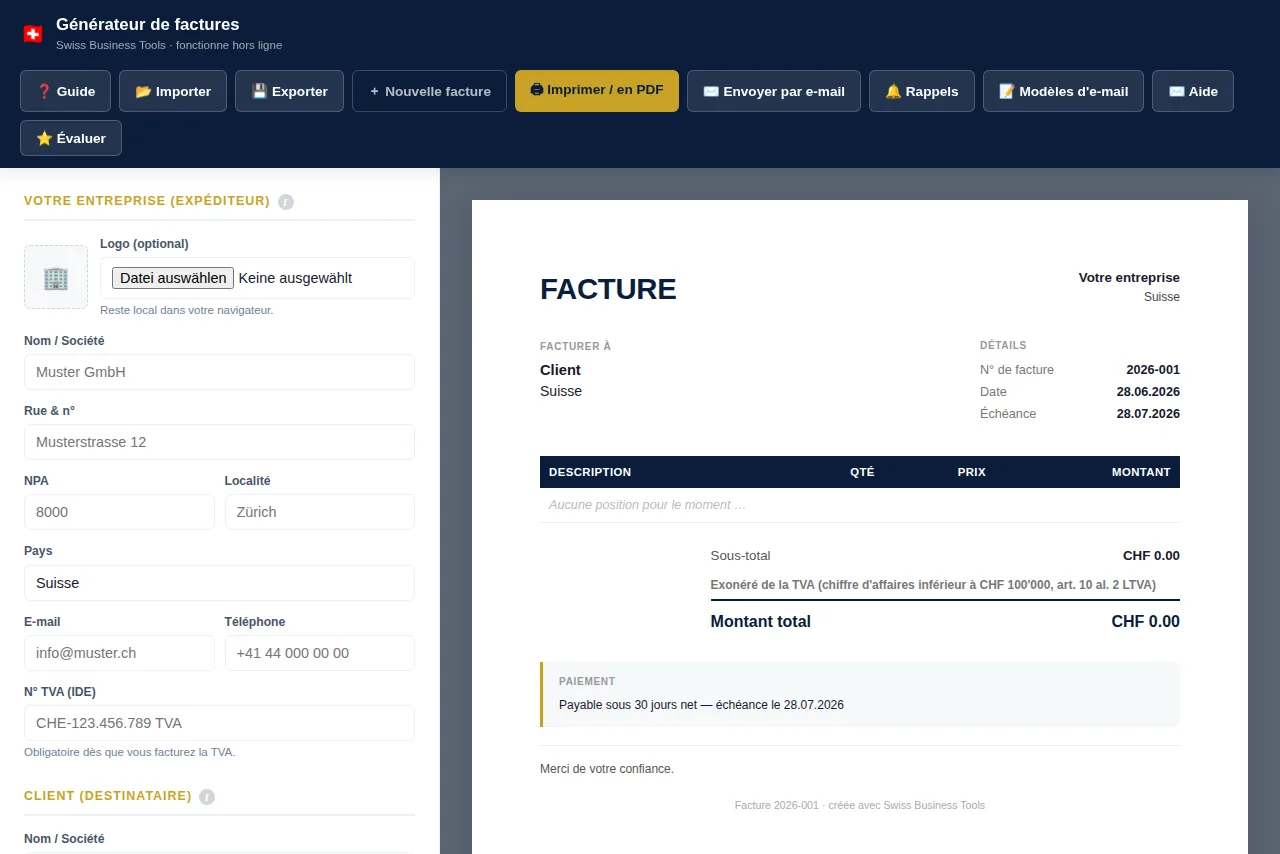Click Imprimer / en PDF button
Screen dimensions: 1280x854
pyautogui.click(x=597, y=91)
